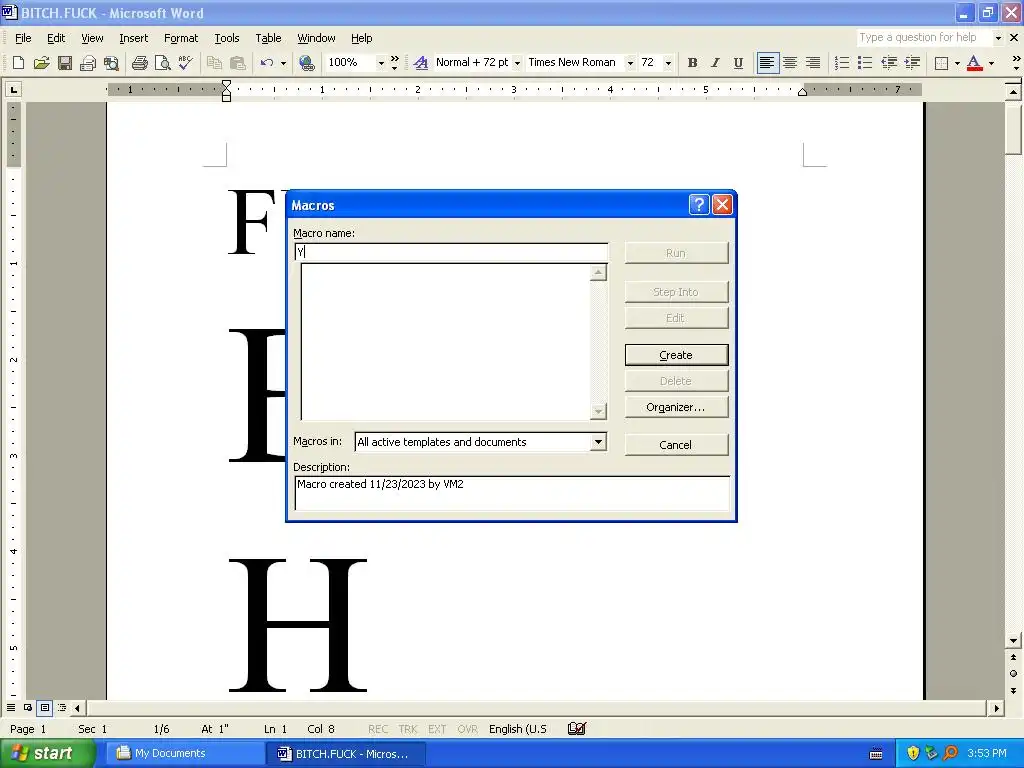Click the Organizer... button

click(676, 407)
